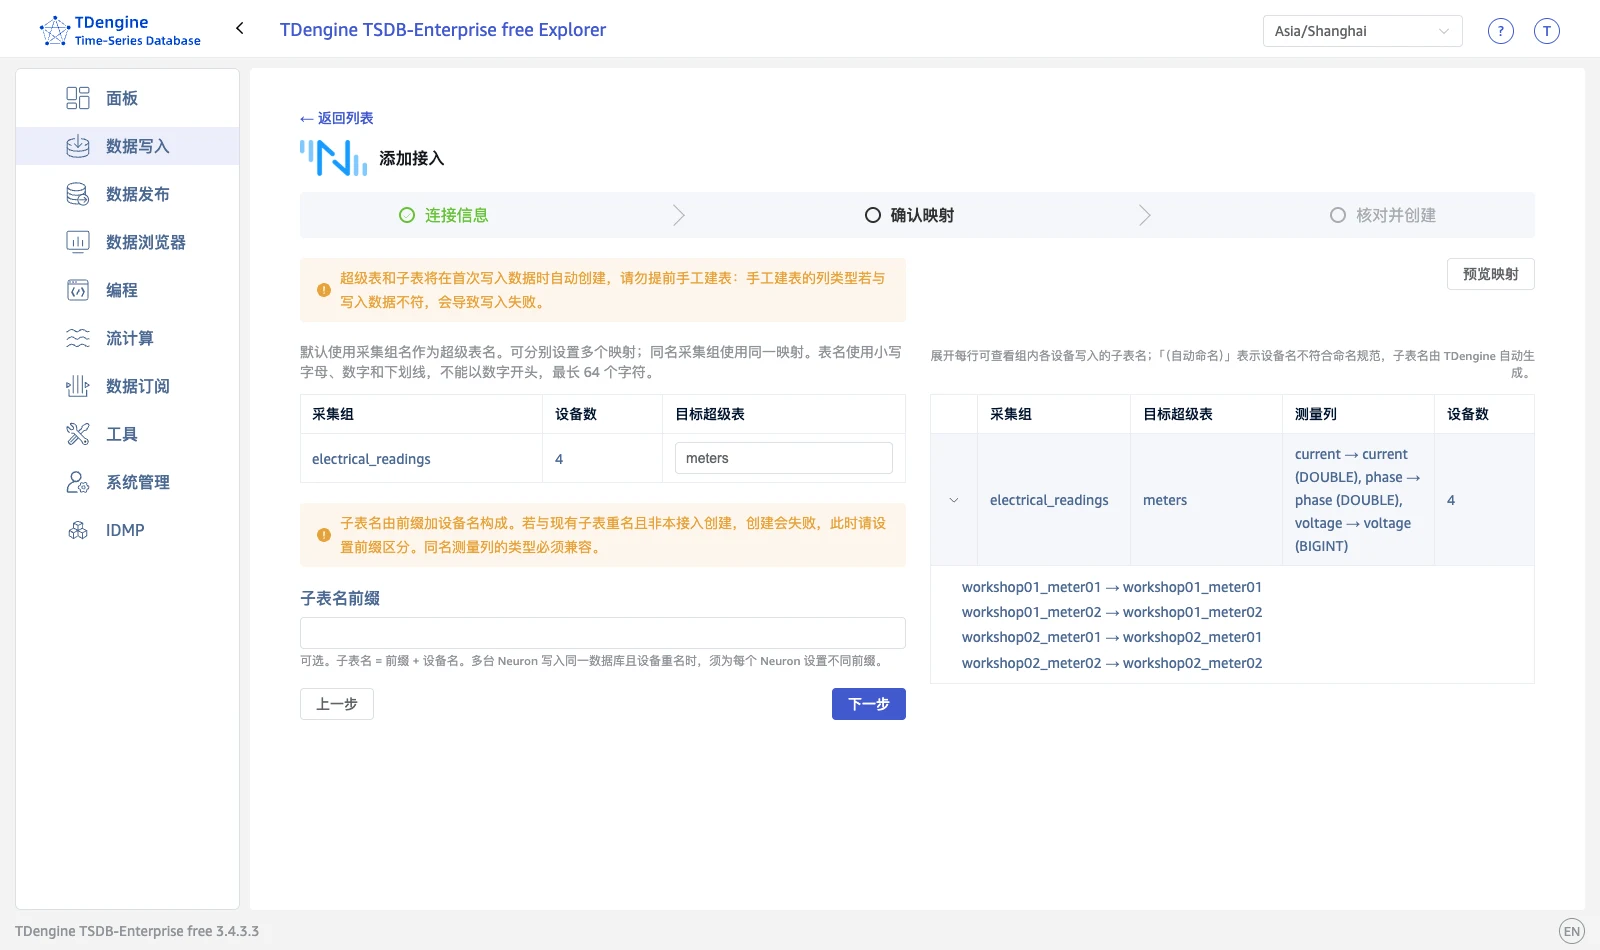Click the 预览映射 button
Image resolution: width=1600 pixels, height=950 pixels.
pos(1490,274)
